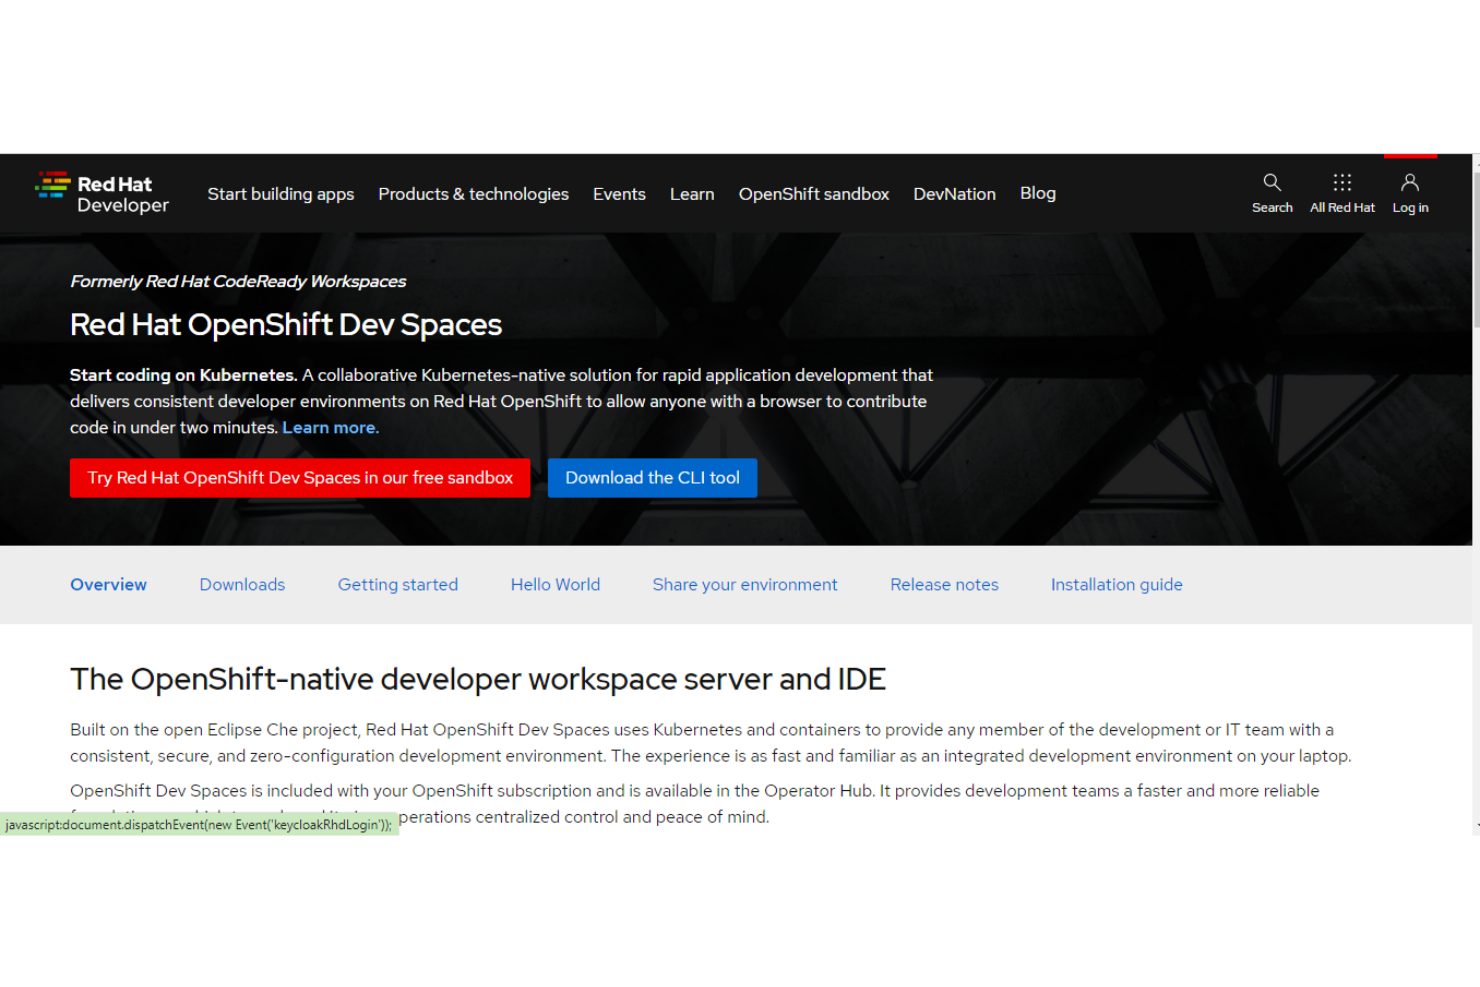Open the Learn navigation menu

point(692,194)
